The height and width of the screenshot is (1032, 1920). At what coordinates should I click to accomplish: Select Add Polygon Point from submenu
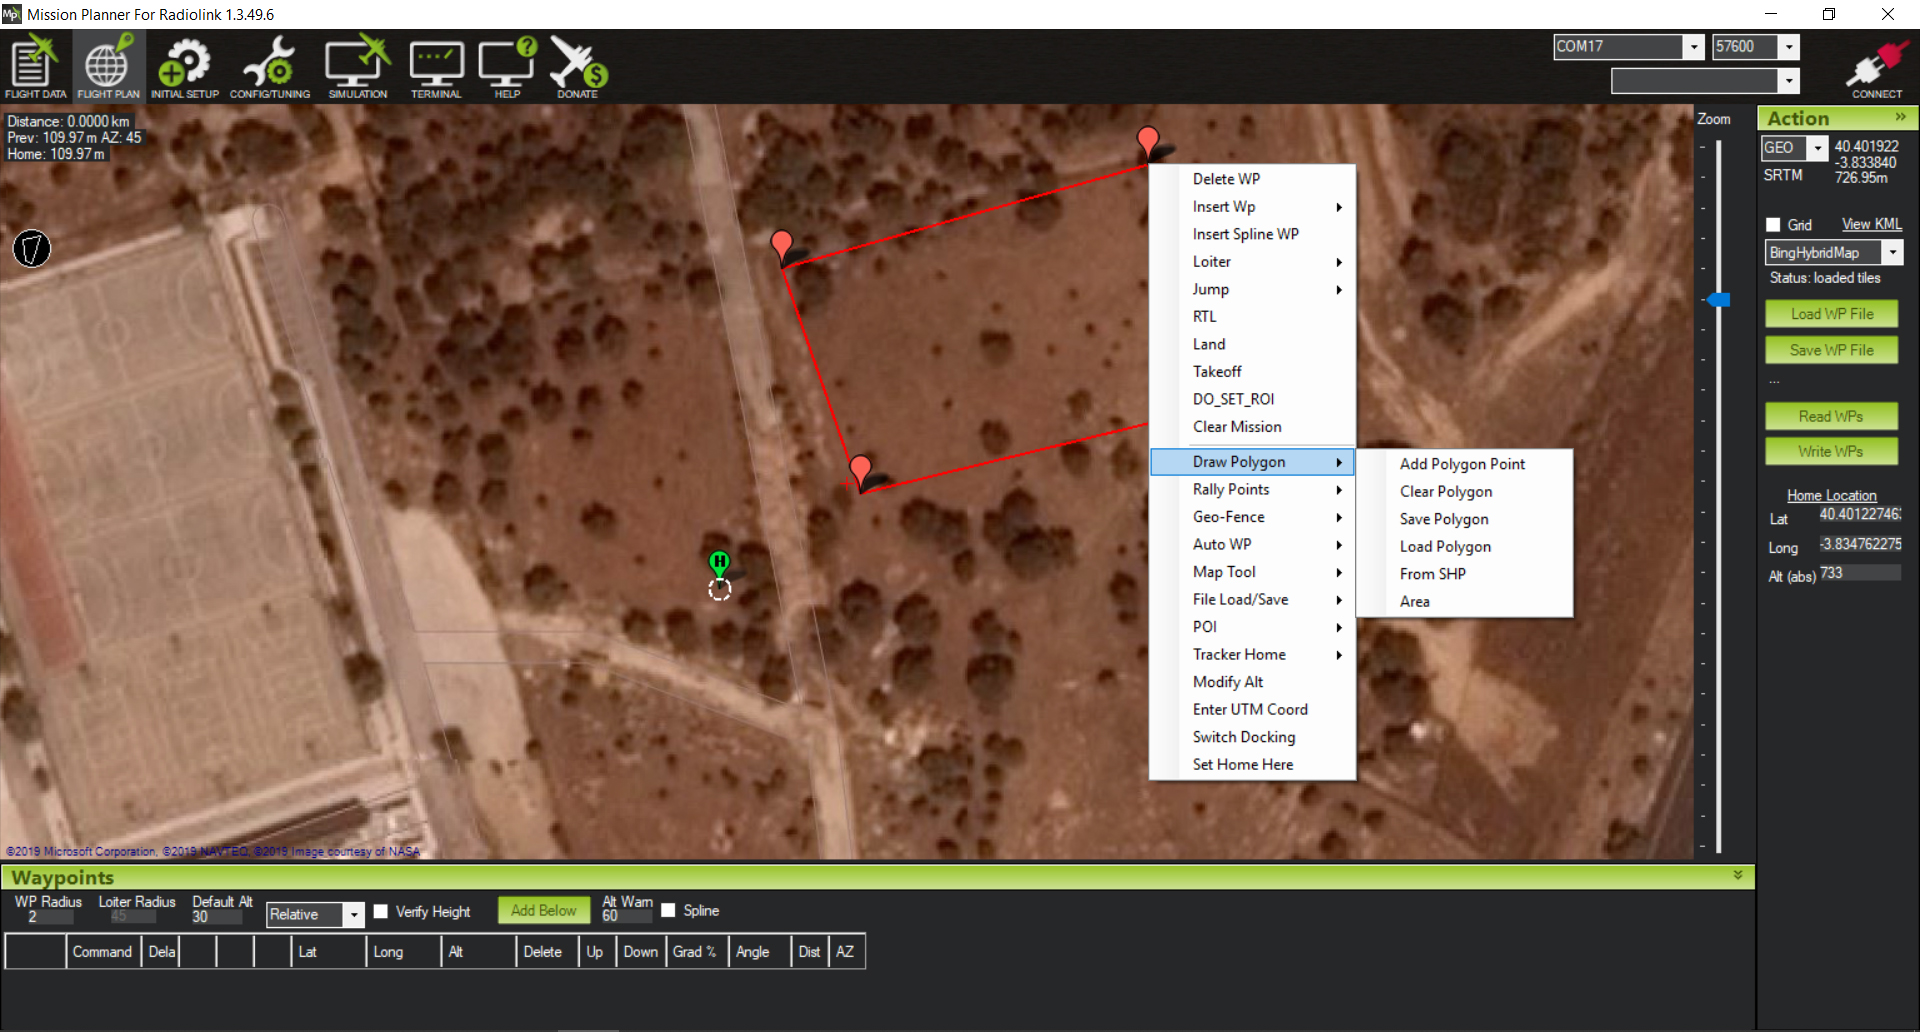pyautogui.click(x=1462, y=464)
